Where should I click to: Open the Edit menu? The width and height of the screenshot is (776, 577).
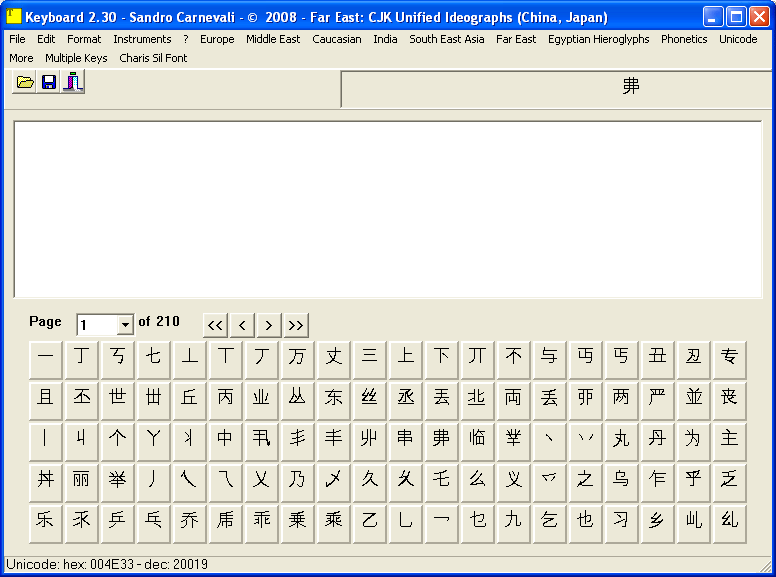point(46,39)
